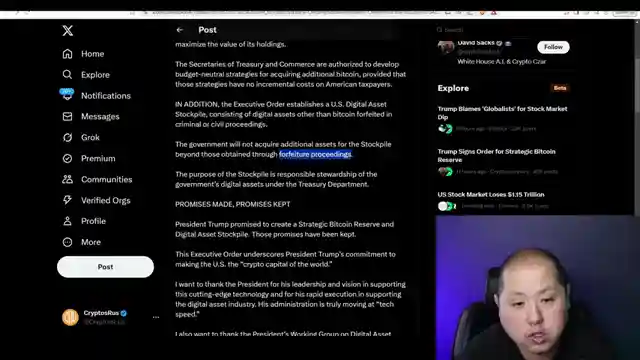The height and width of the screenshot is (360, 640).
Task: Click 'PROMISES MADE, PROMISES KEPT' text
Action: tap(233, 204)
